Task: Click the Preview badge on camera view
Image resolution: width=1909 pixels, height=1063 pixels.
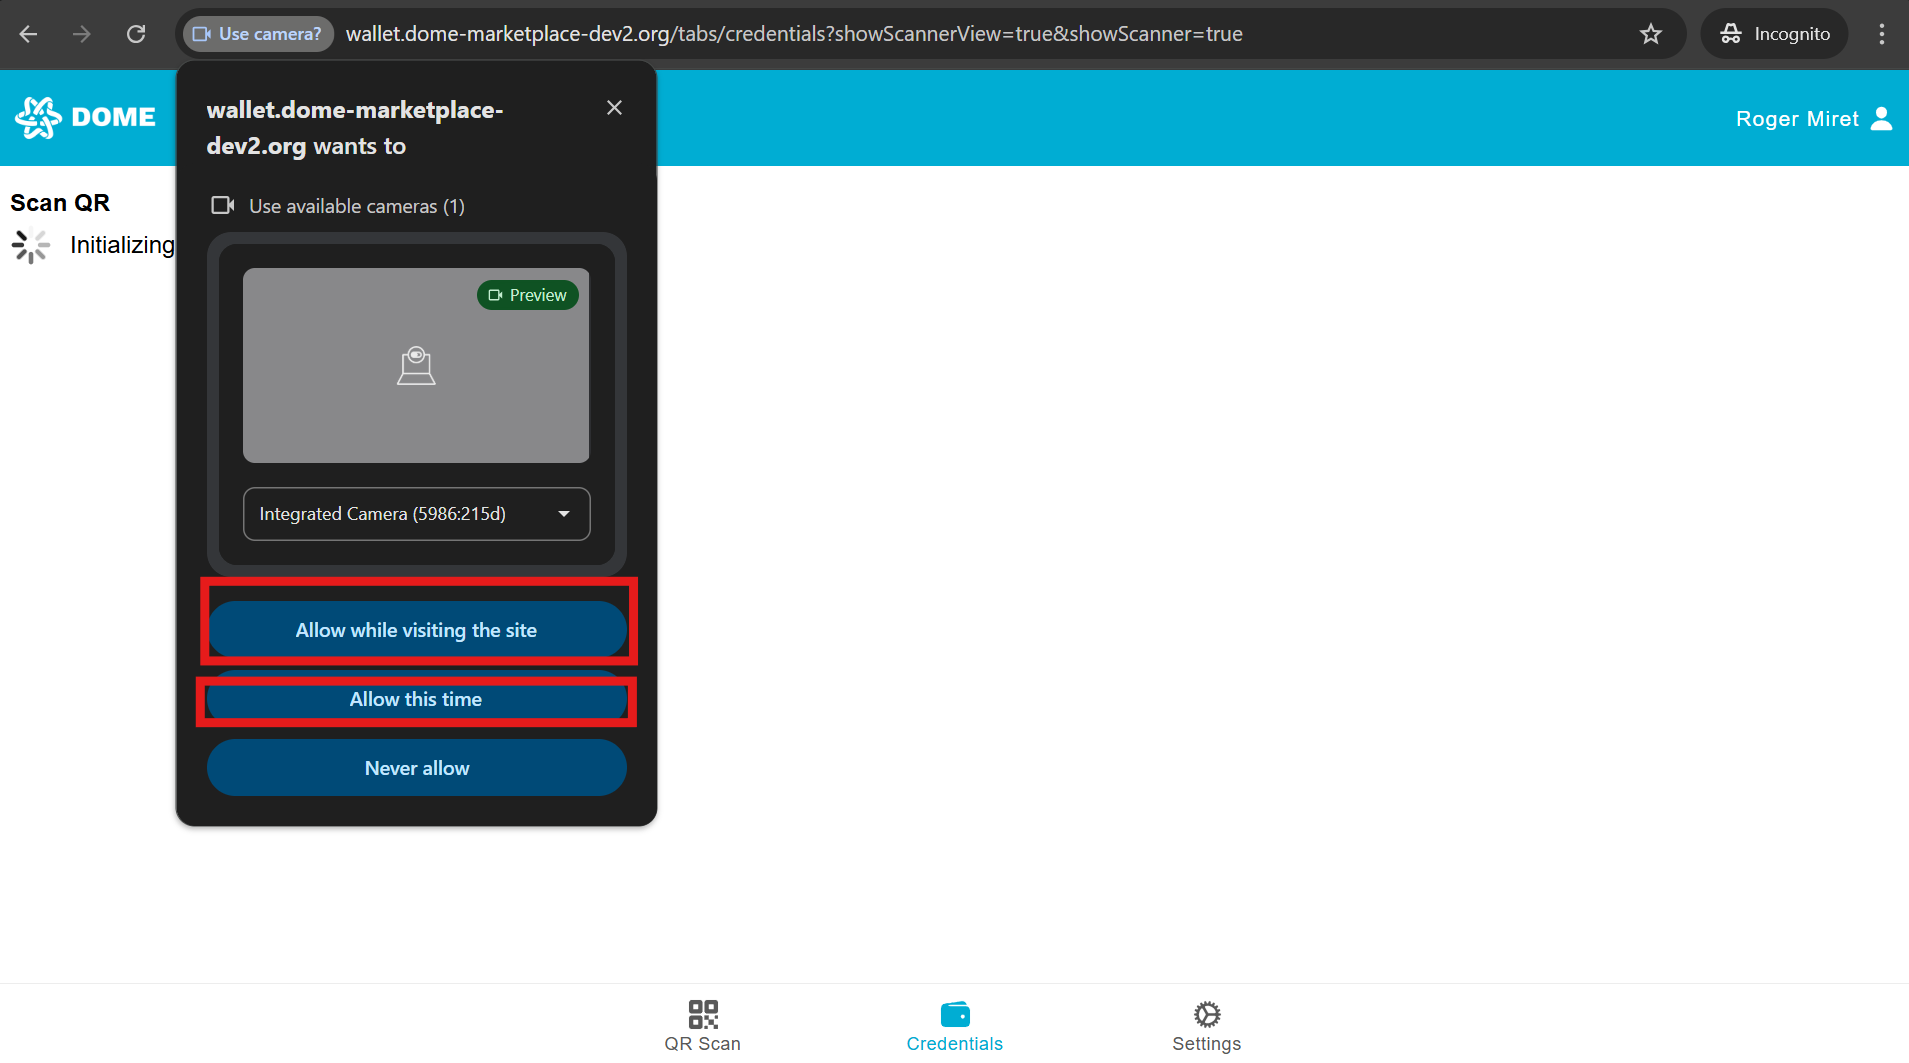Action: (527, 295)
